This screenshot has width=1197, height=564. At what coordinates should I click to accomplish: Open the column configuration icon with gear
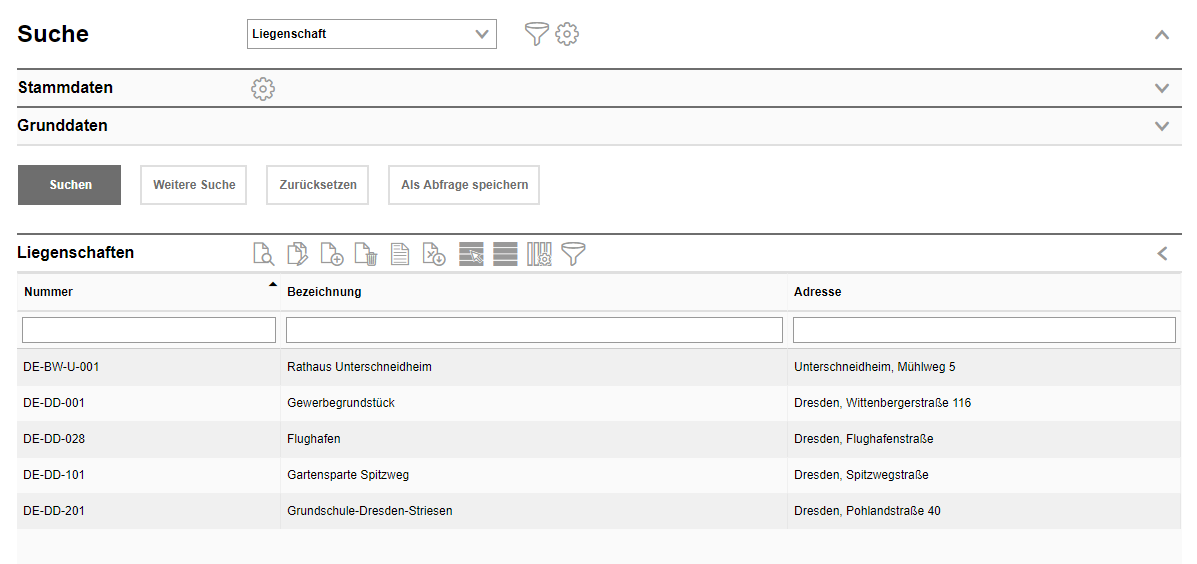click(539, 254)
